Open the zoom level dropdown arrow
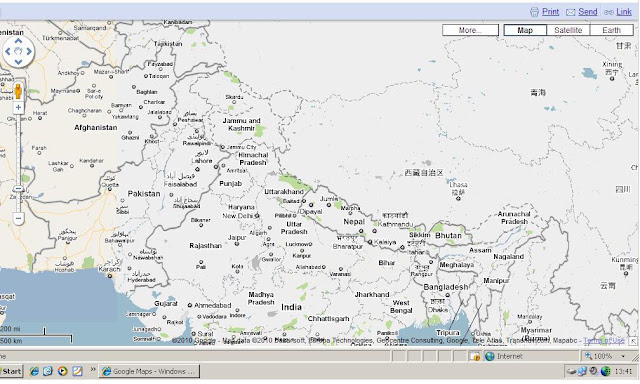This screenshot has width=640, height=384. pos(623,356)
